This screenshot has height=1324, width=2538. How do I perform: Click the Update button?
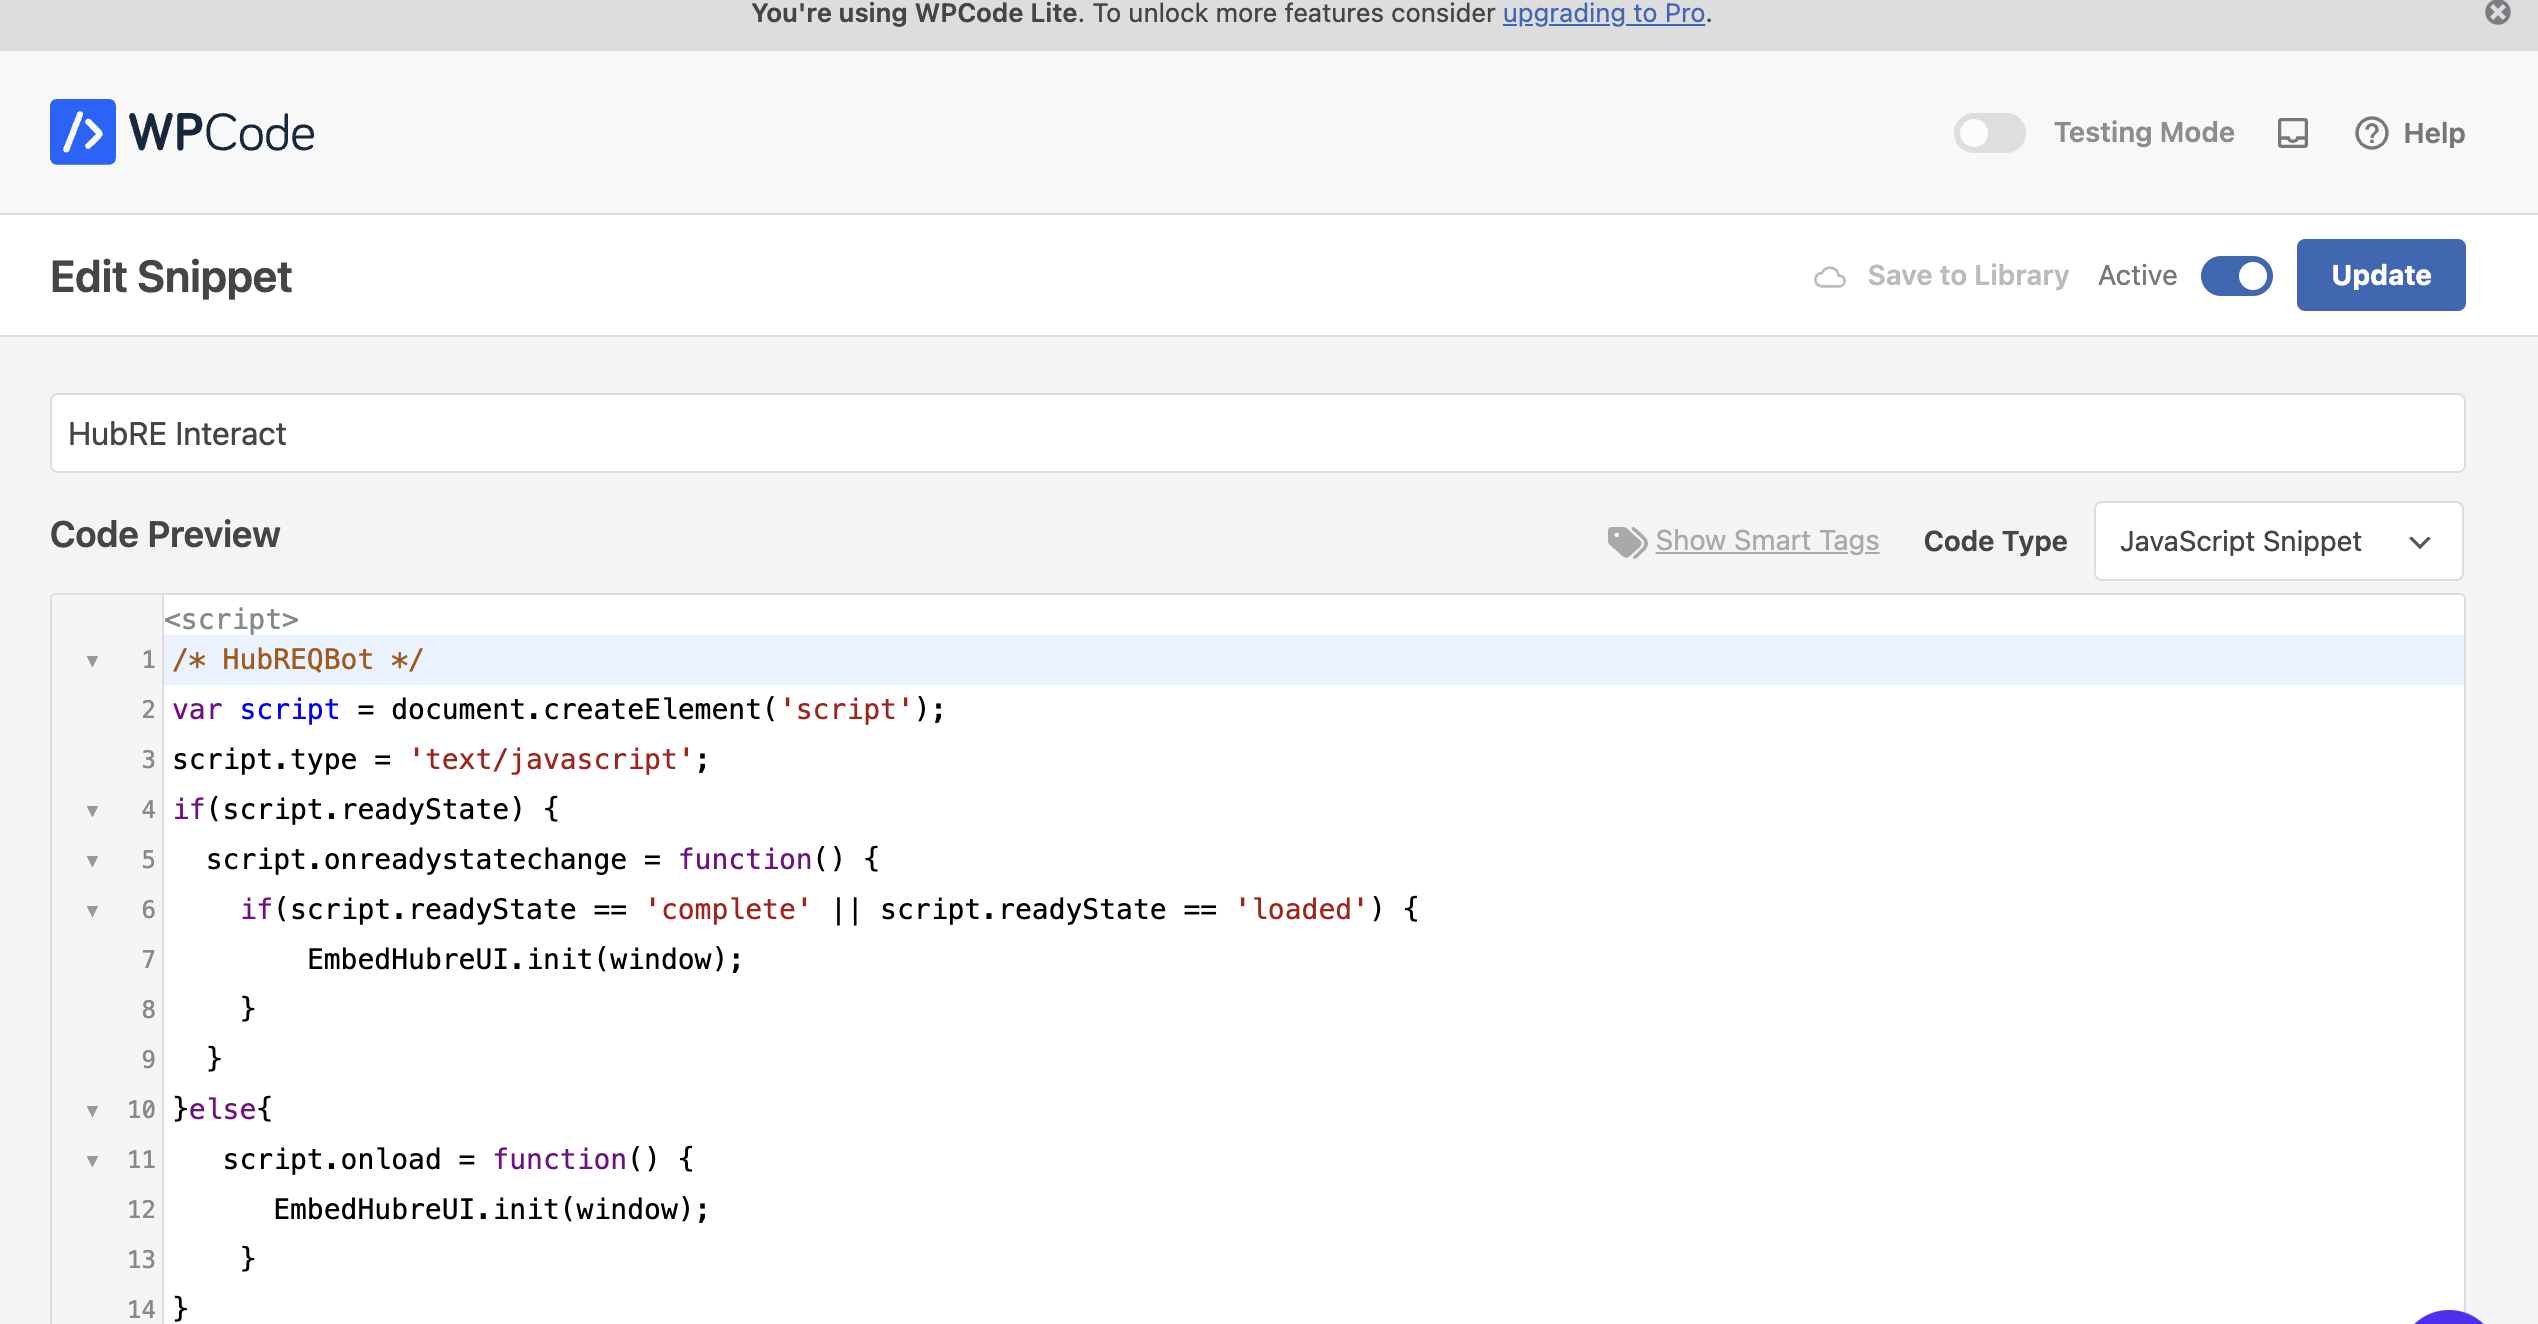tap(2380, 275)
